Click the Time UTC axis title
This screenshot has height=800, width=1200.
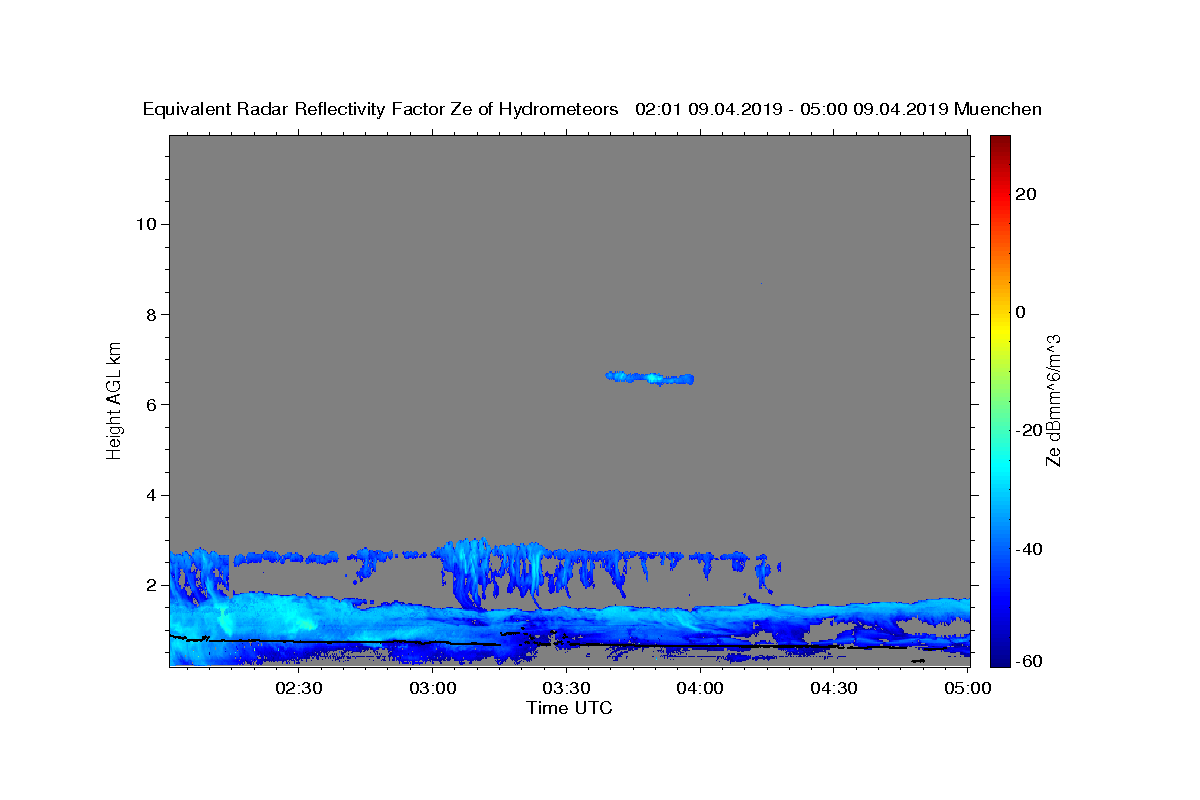569,708
